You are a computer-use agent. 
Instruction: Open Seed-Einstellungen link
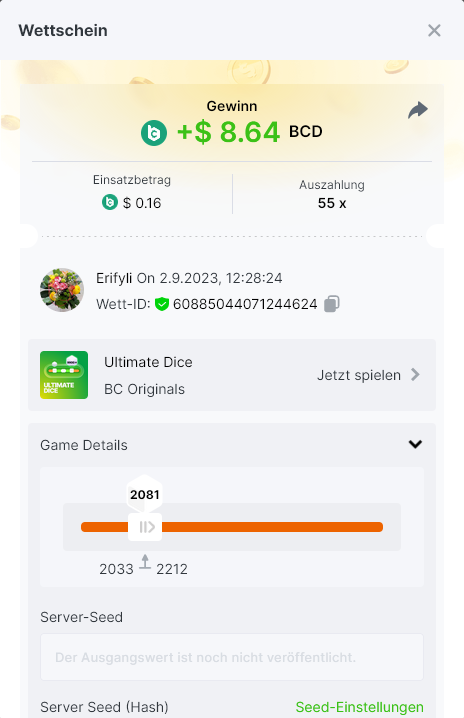click(x=360, y=707)
